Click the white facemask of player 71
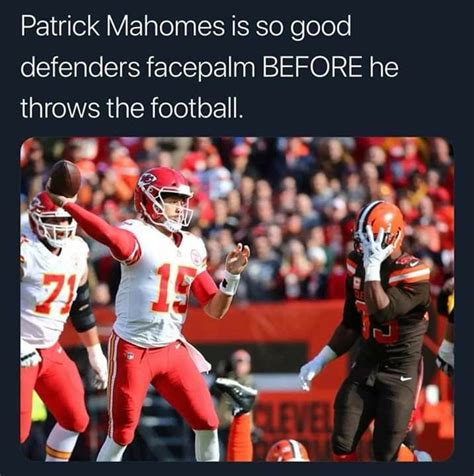Screen dimensions: 474x476 [x=57, y=229]
